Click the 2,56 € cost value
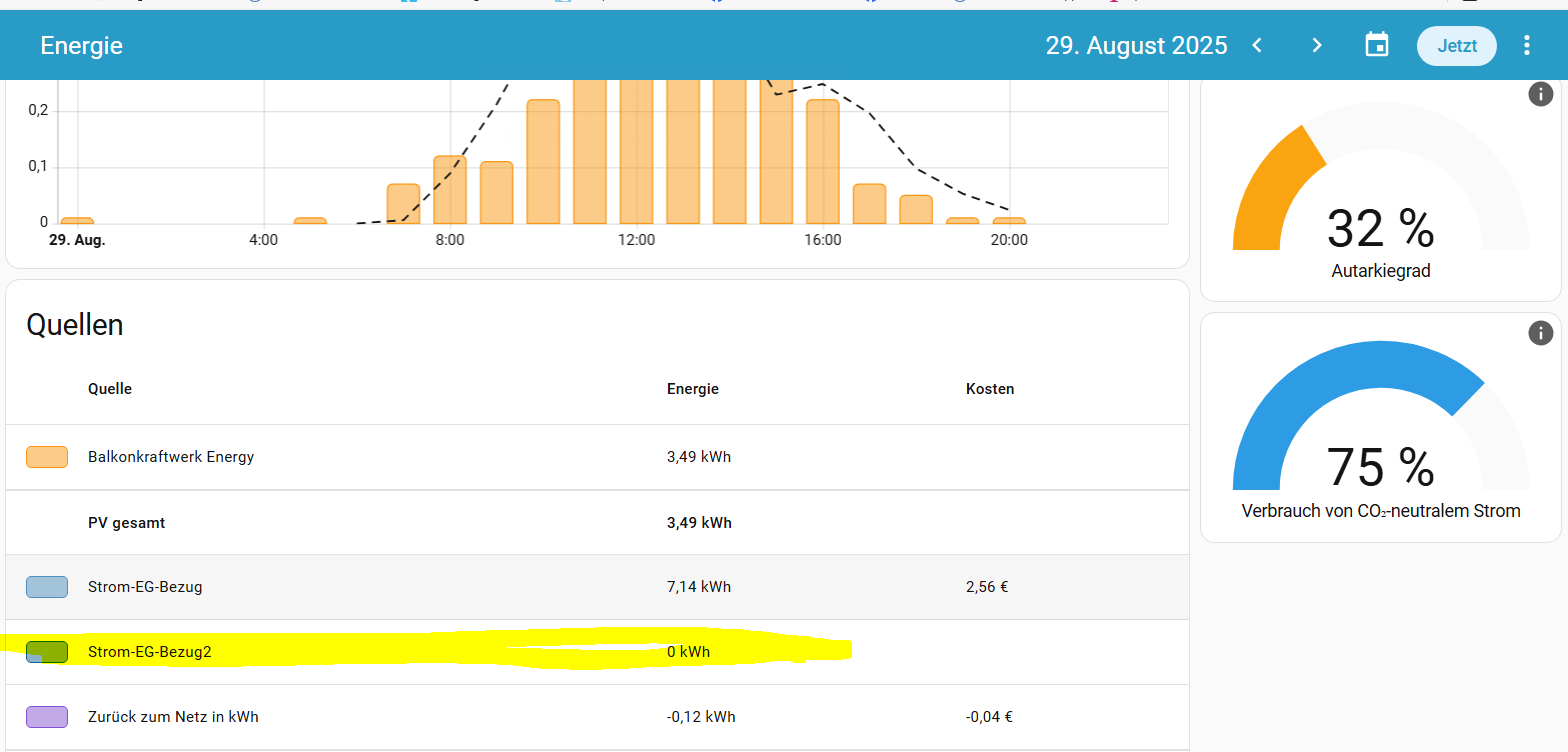 point(986,587)
